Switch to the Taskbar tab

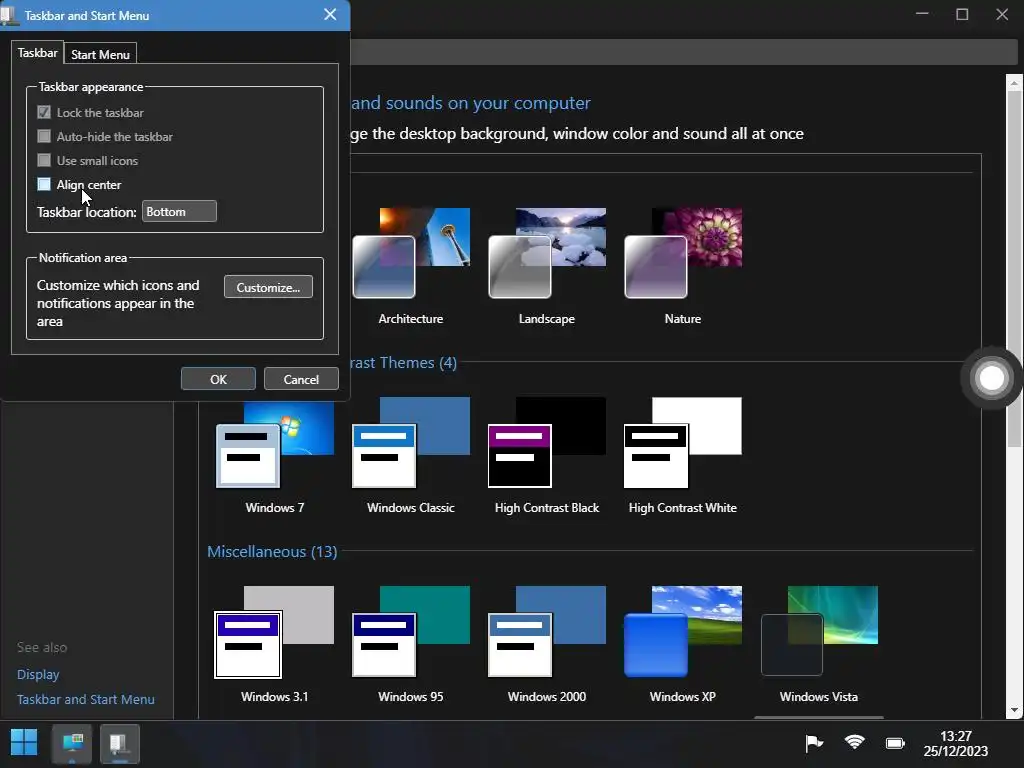click(37, 52)
